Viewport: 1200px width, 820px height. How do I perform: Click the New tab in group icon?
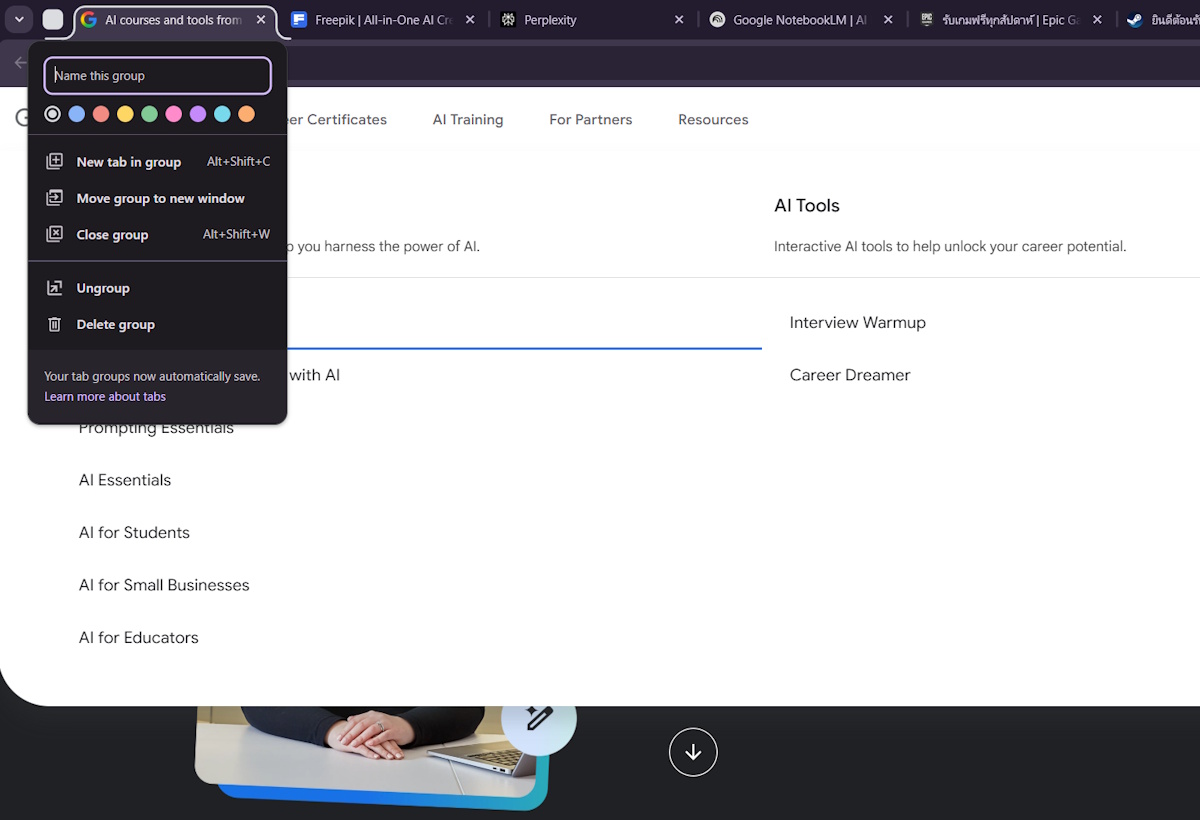coord(55,162)
